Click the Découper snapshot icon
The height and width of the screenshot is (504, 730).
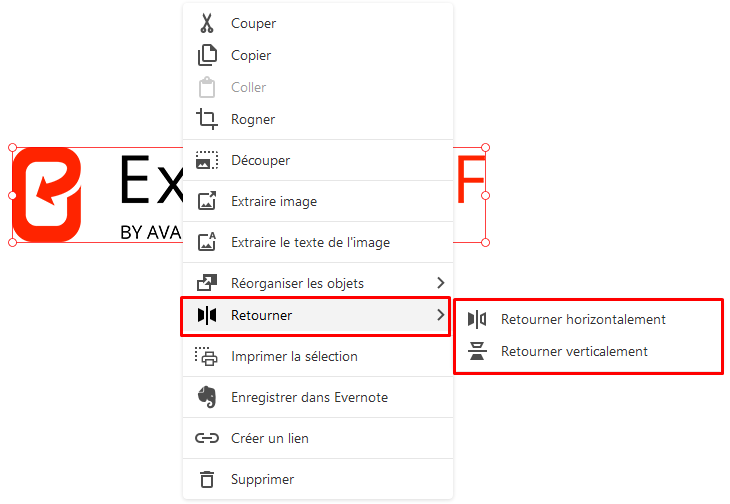coord(207,160)
